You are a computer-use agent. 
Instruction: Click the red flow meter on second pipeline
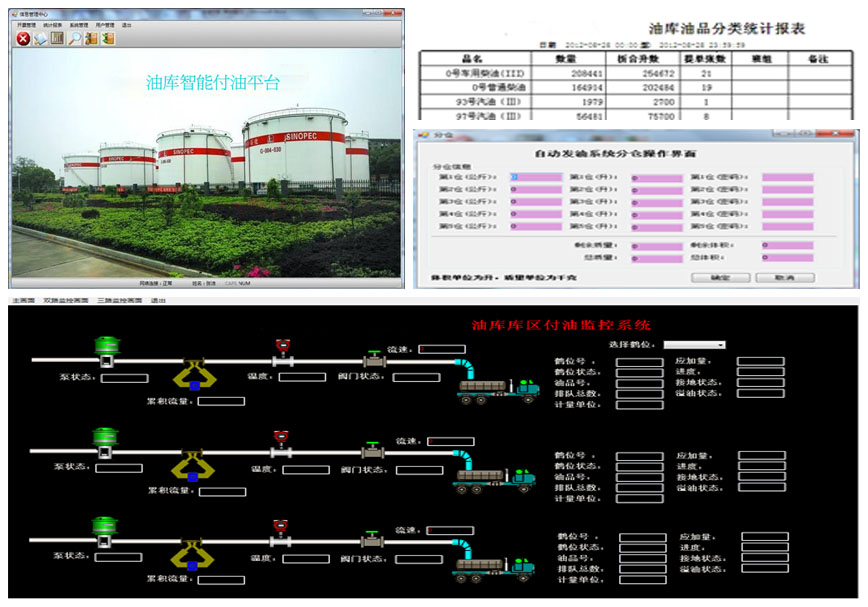(281, 437)
